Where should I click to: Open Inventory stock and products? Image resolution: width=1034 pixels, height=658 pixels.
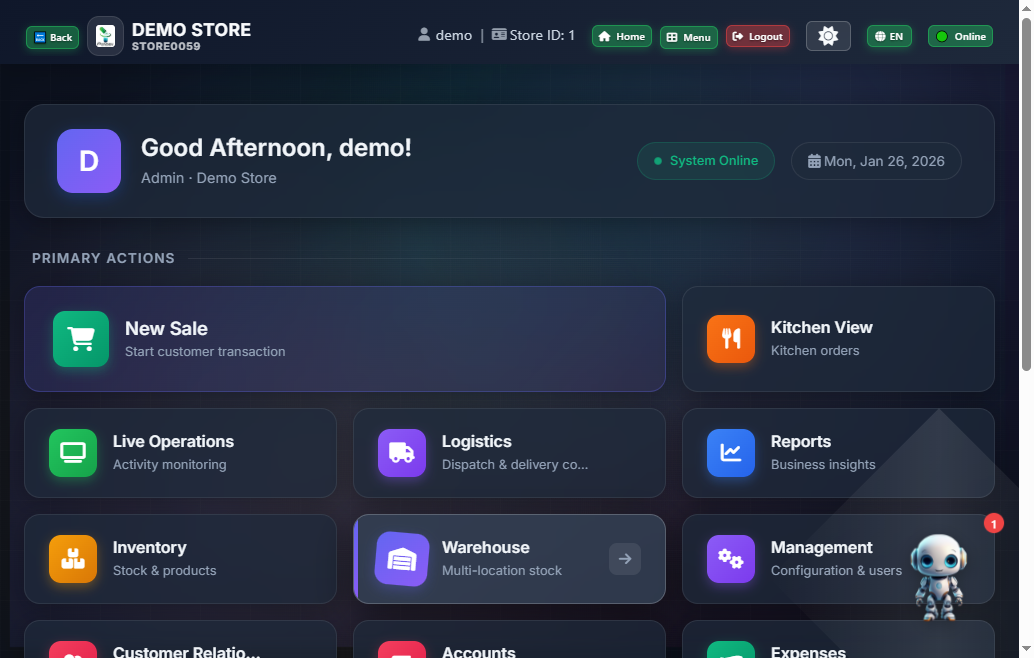point(180,559)
